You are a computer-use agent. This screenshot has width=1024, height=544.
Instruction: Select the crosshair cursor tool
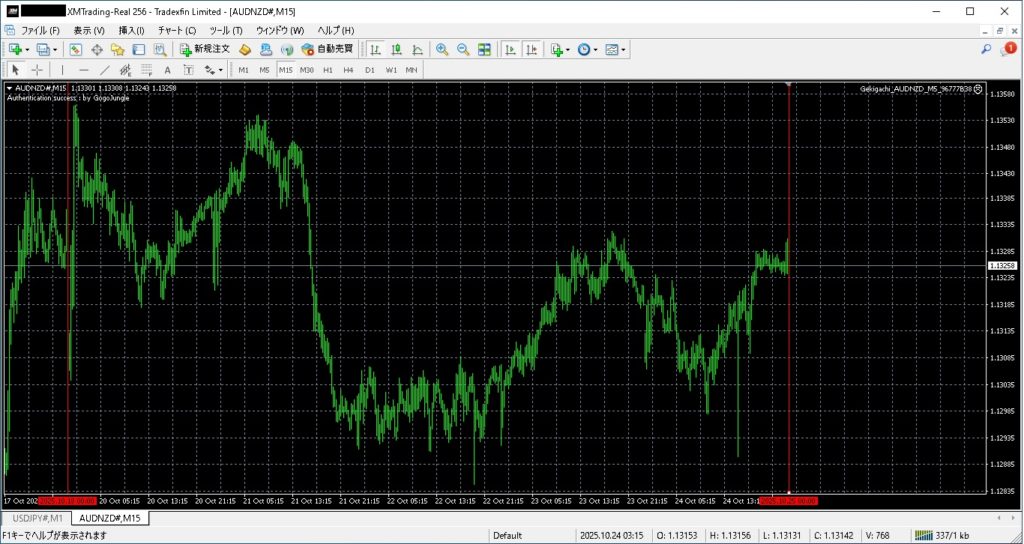tap(37, 70)
